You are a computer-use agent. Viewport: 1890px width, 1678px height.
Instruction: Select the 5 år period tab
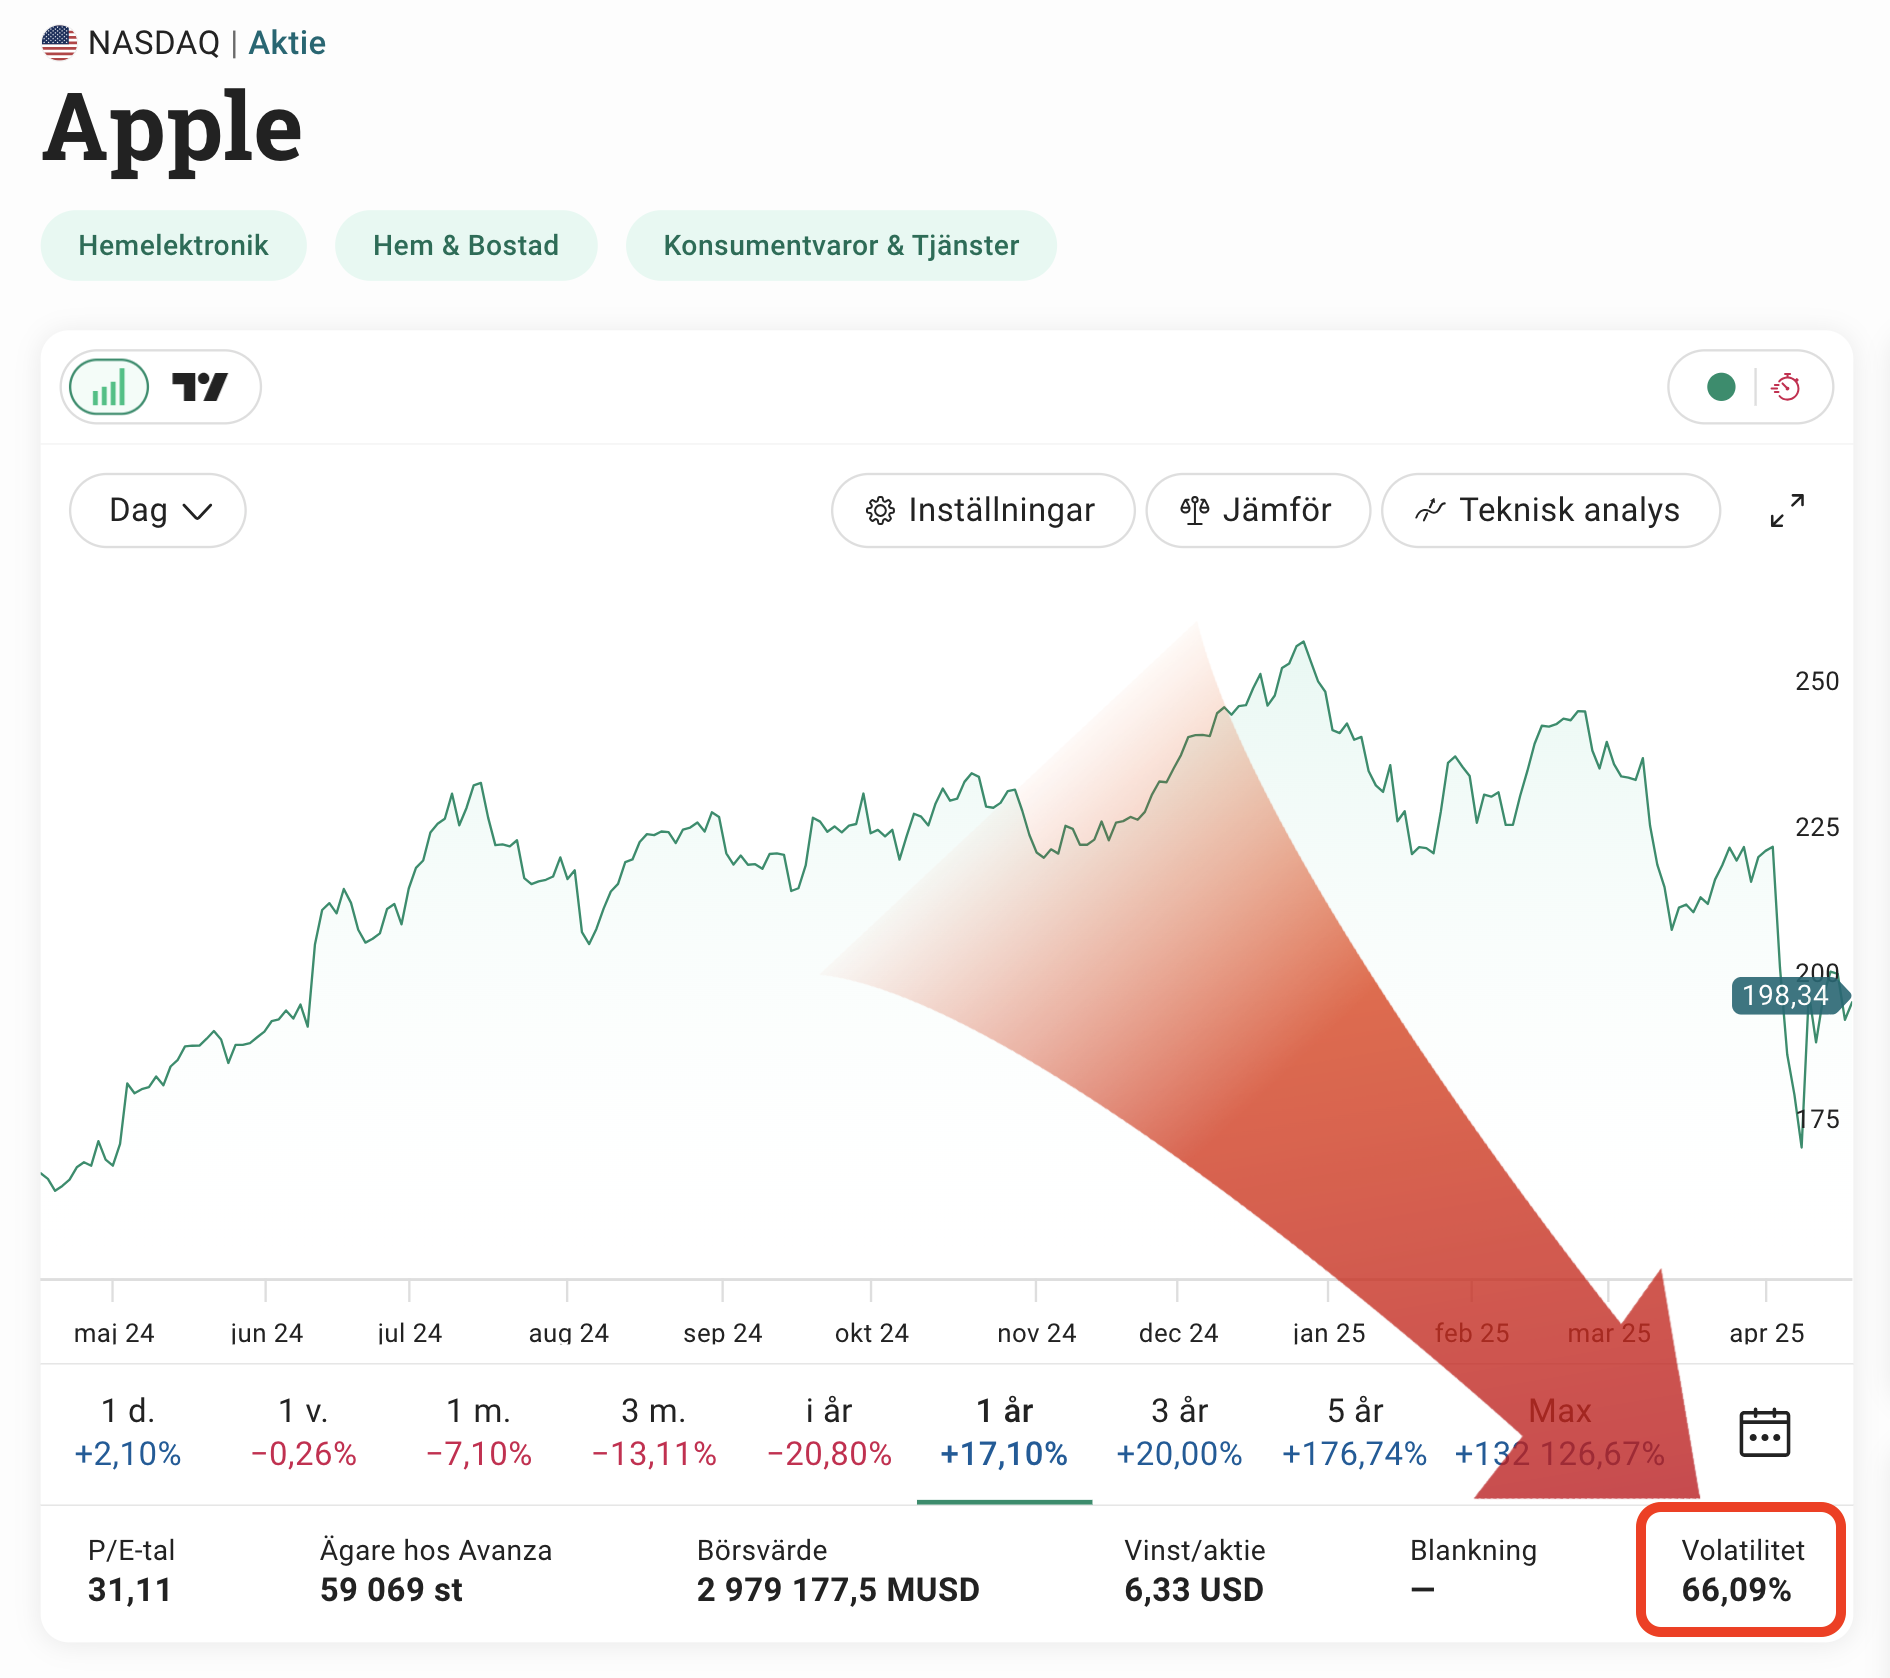pos(1354,1432)
